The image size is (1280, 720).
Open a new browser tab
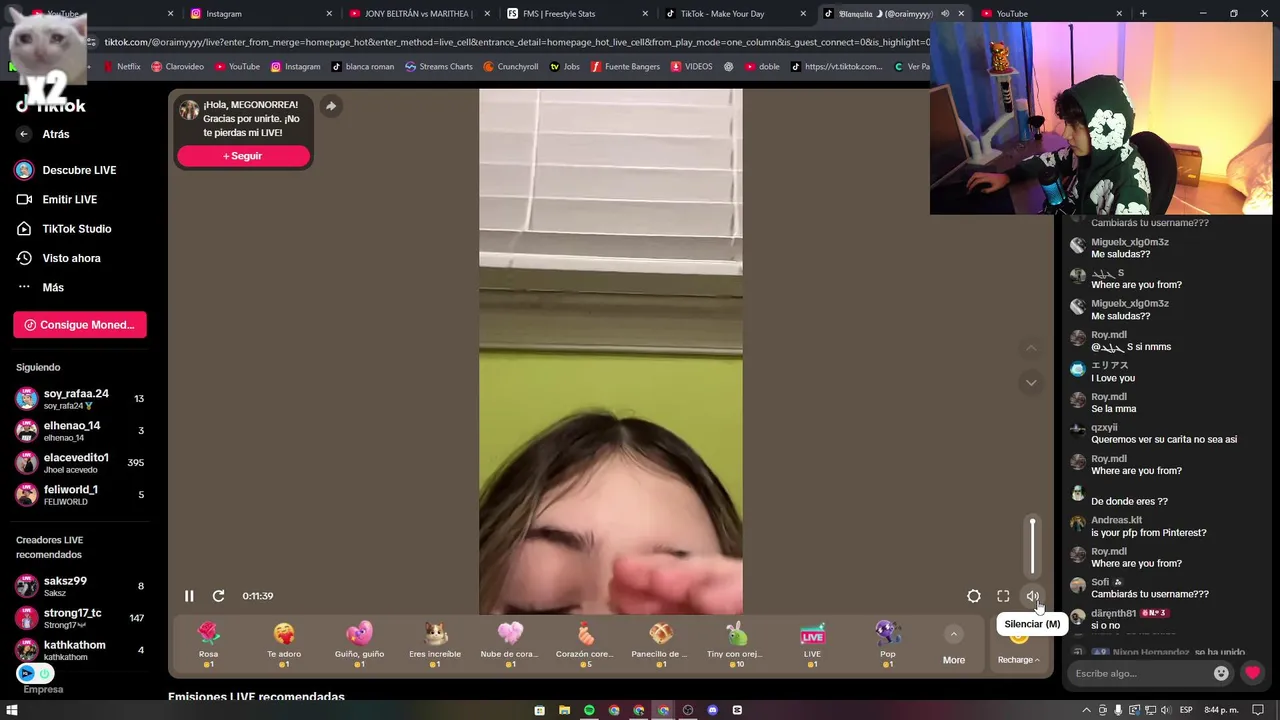click(x=1143, y=14)
